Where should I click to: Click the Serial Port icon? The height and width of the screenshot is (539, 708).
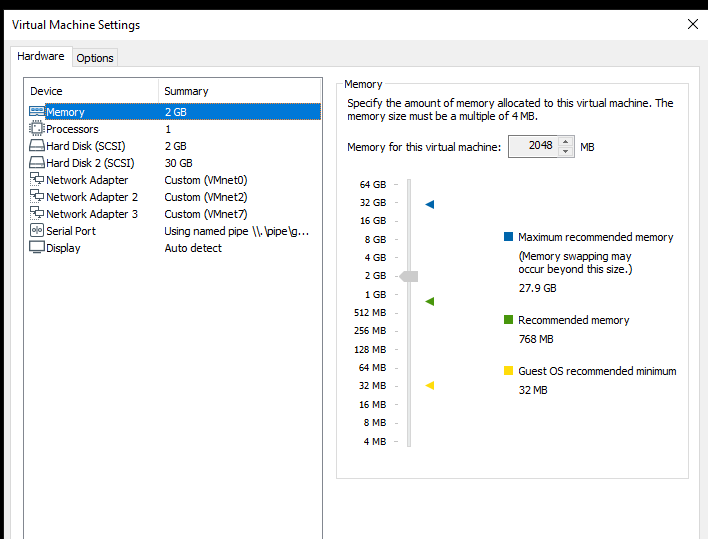[x=37, y=231]
